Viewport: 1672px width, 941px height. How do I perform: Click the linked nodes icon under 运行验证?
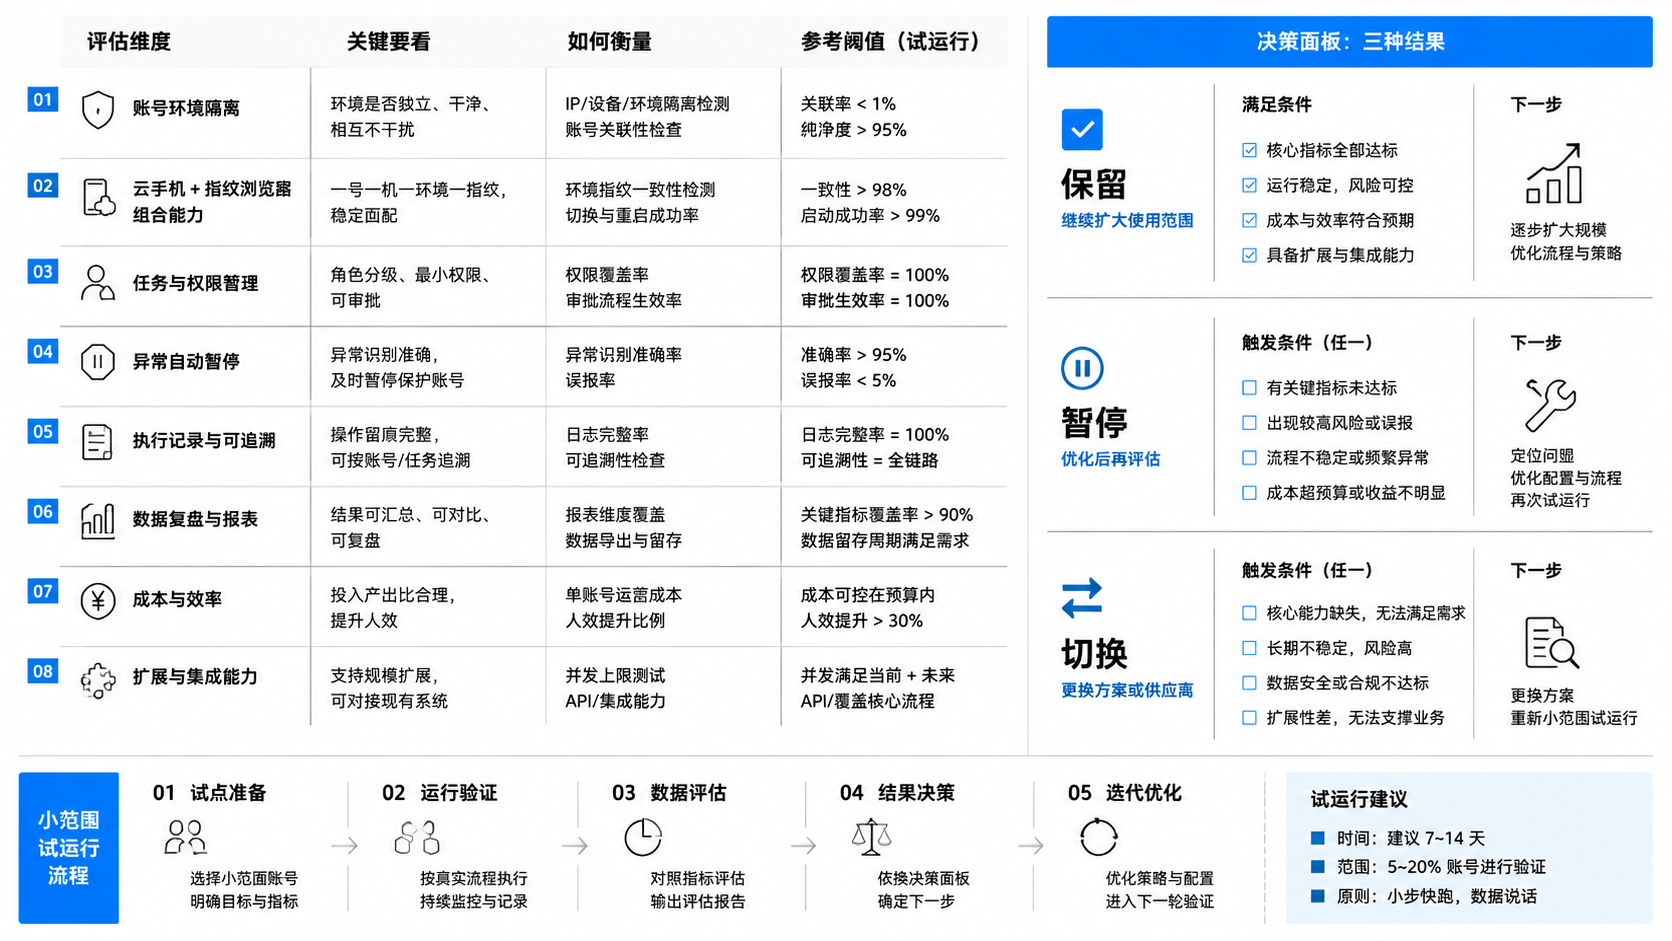click(x=416, y=837)
